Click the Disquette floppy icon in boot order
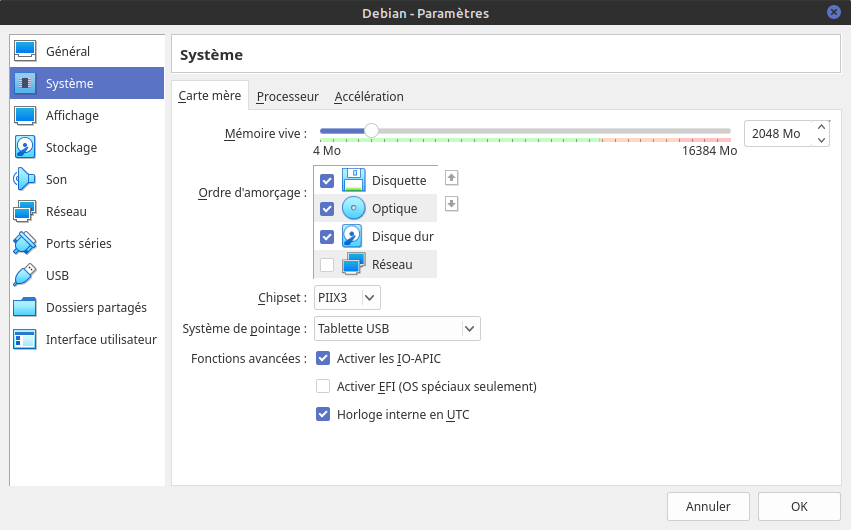The height and width of the screenshot is (530, 851). coord(353,180)
